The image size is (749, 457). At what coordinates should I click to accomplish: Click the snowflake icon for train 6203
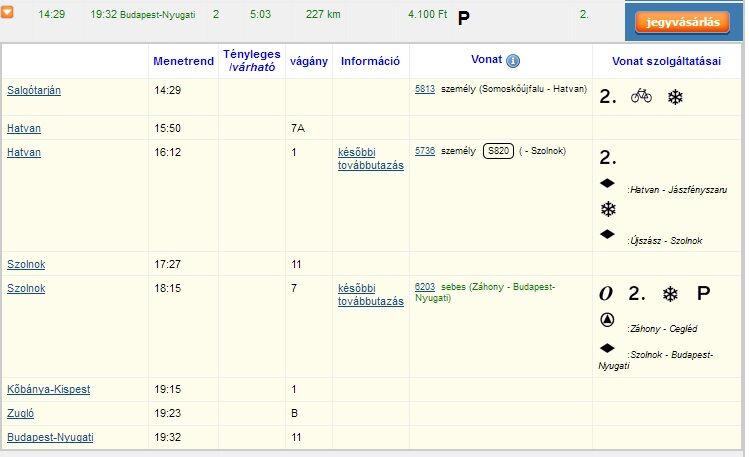pos(670,294)
